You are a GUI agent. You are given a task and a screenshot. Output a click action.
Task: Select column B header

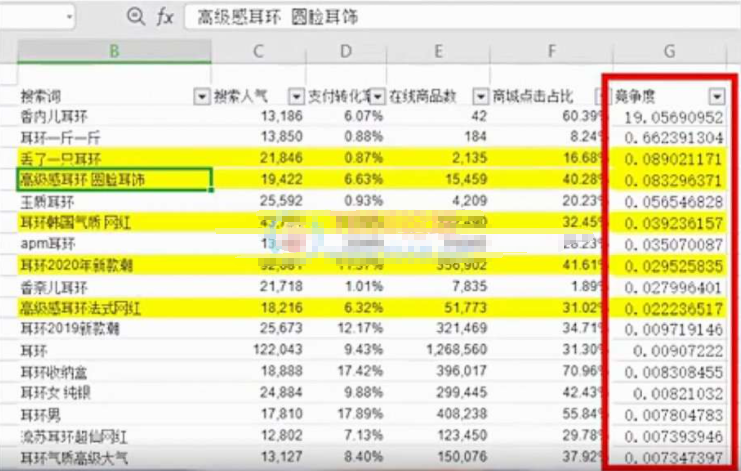point(114,51)
